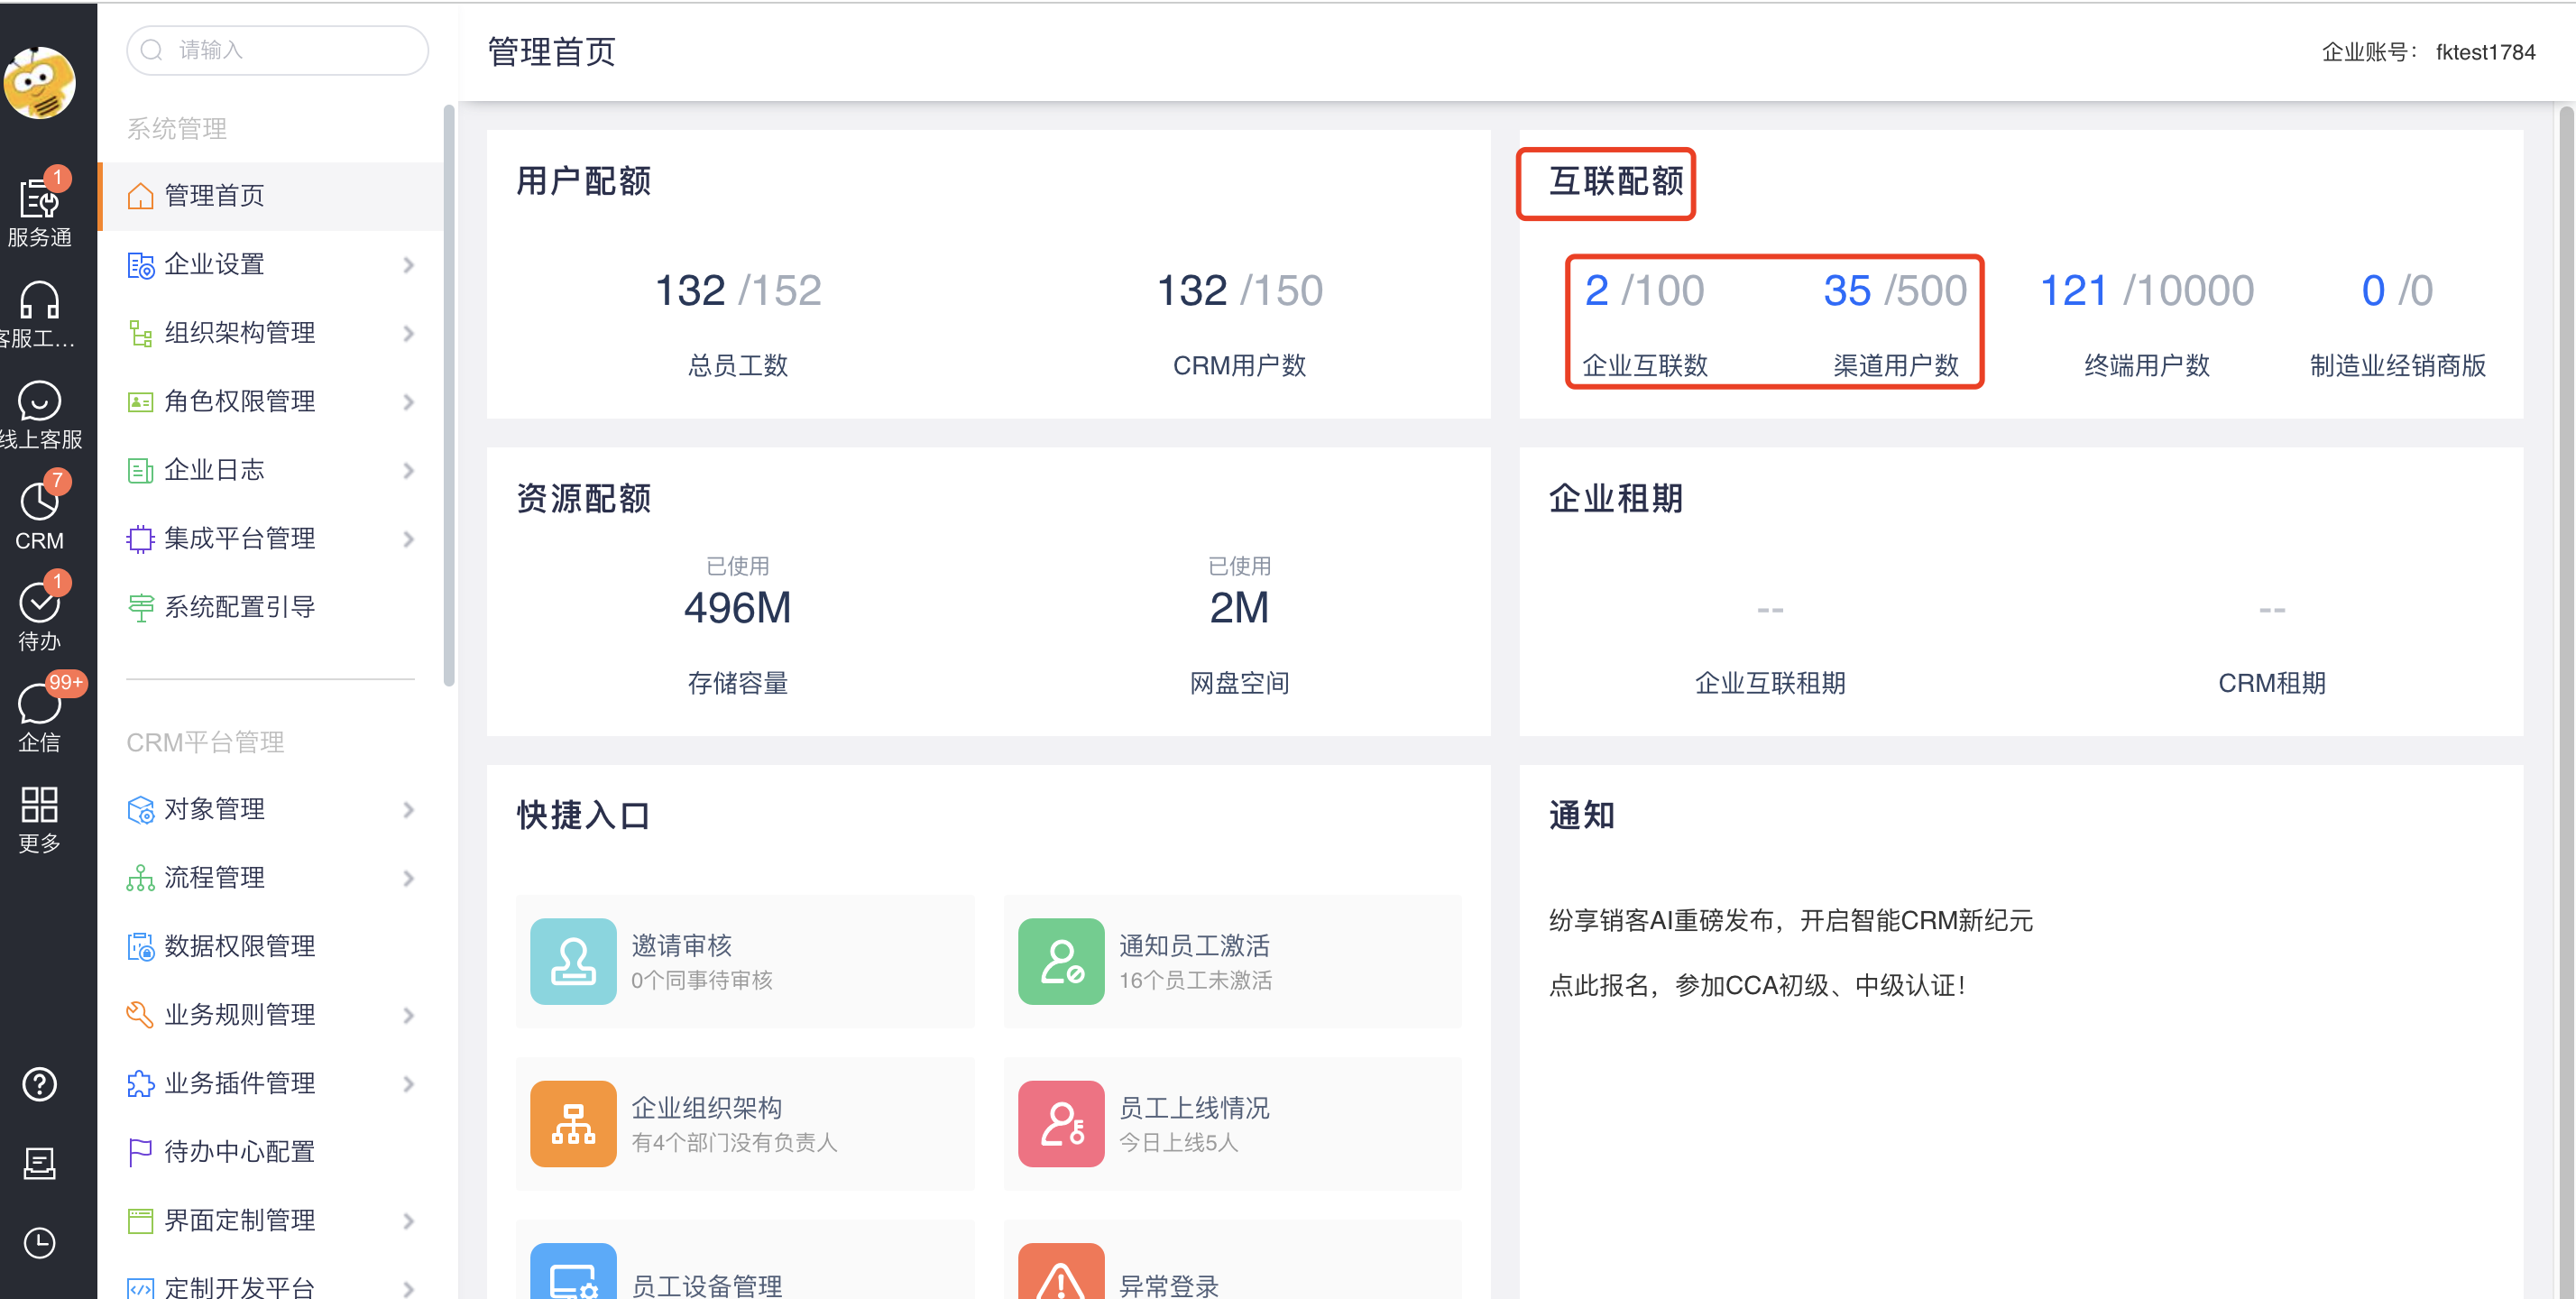Click the search magnifier icon
2576x1299 pixels.
click(x=152, y=50)
